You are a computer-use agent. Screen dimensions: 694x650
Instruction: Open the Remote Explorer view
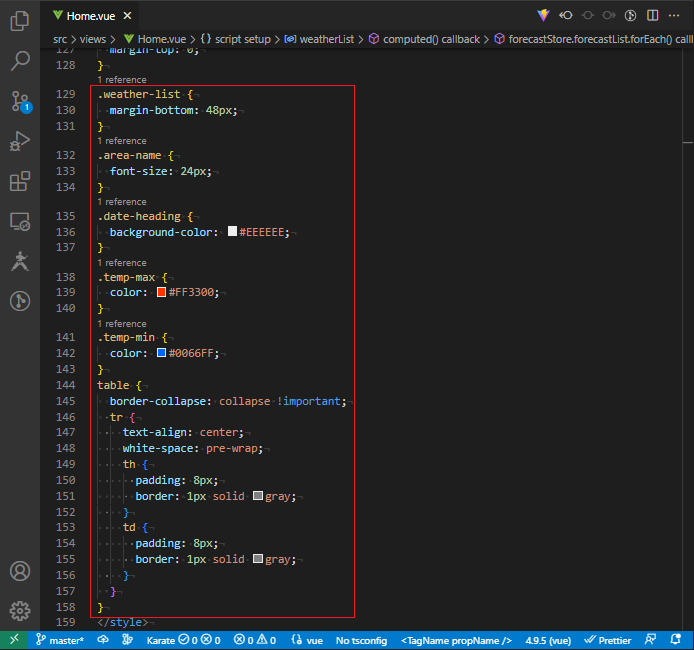[x=20, y=221]
